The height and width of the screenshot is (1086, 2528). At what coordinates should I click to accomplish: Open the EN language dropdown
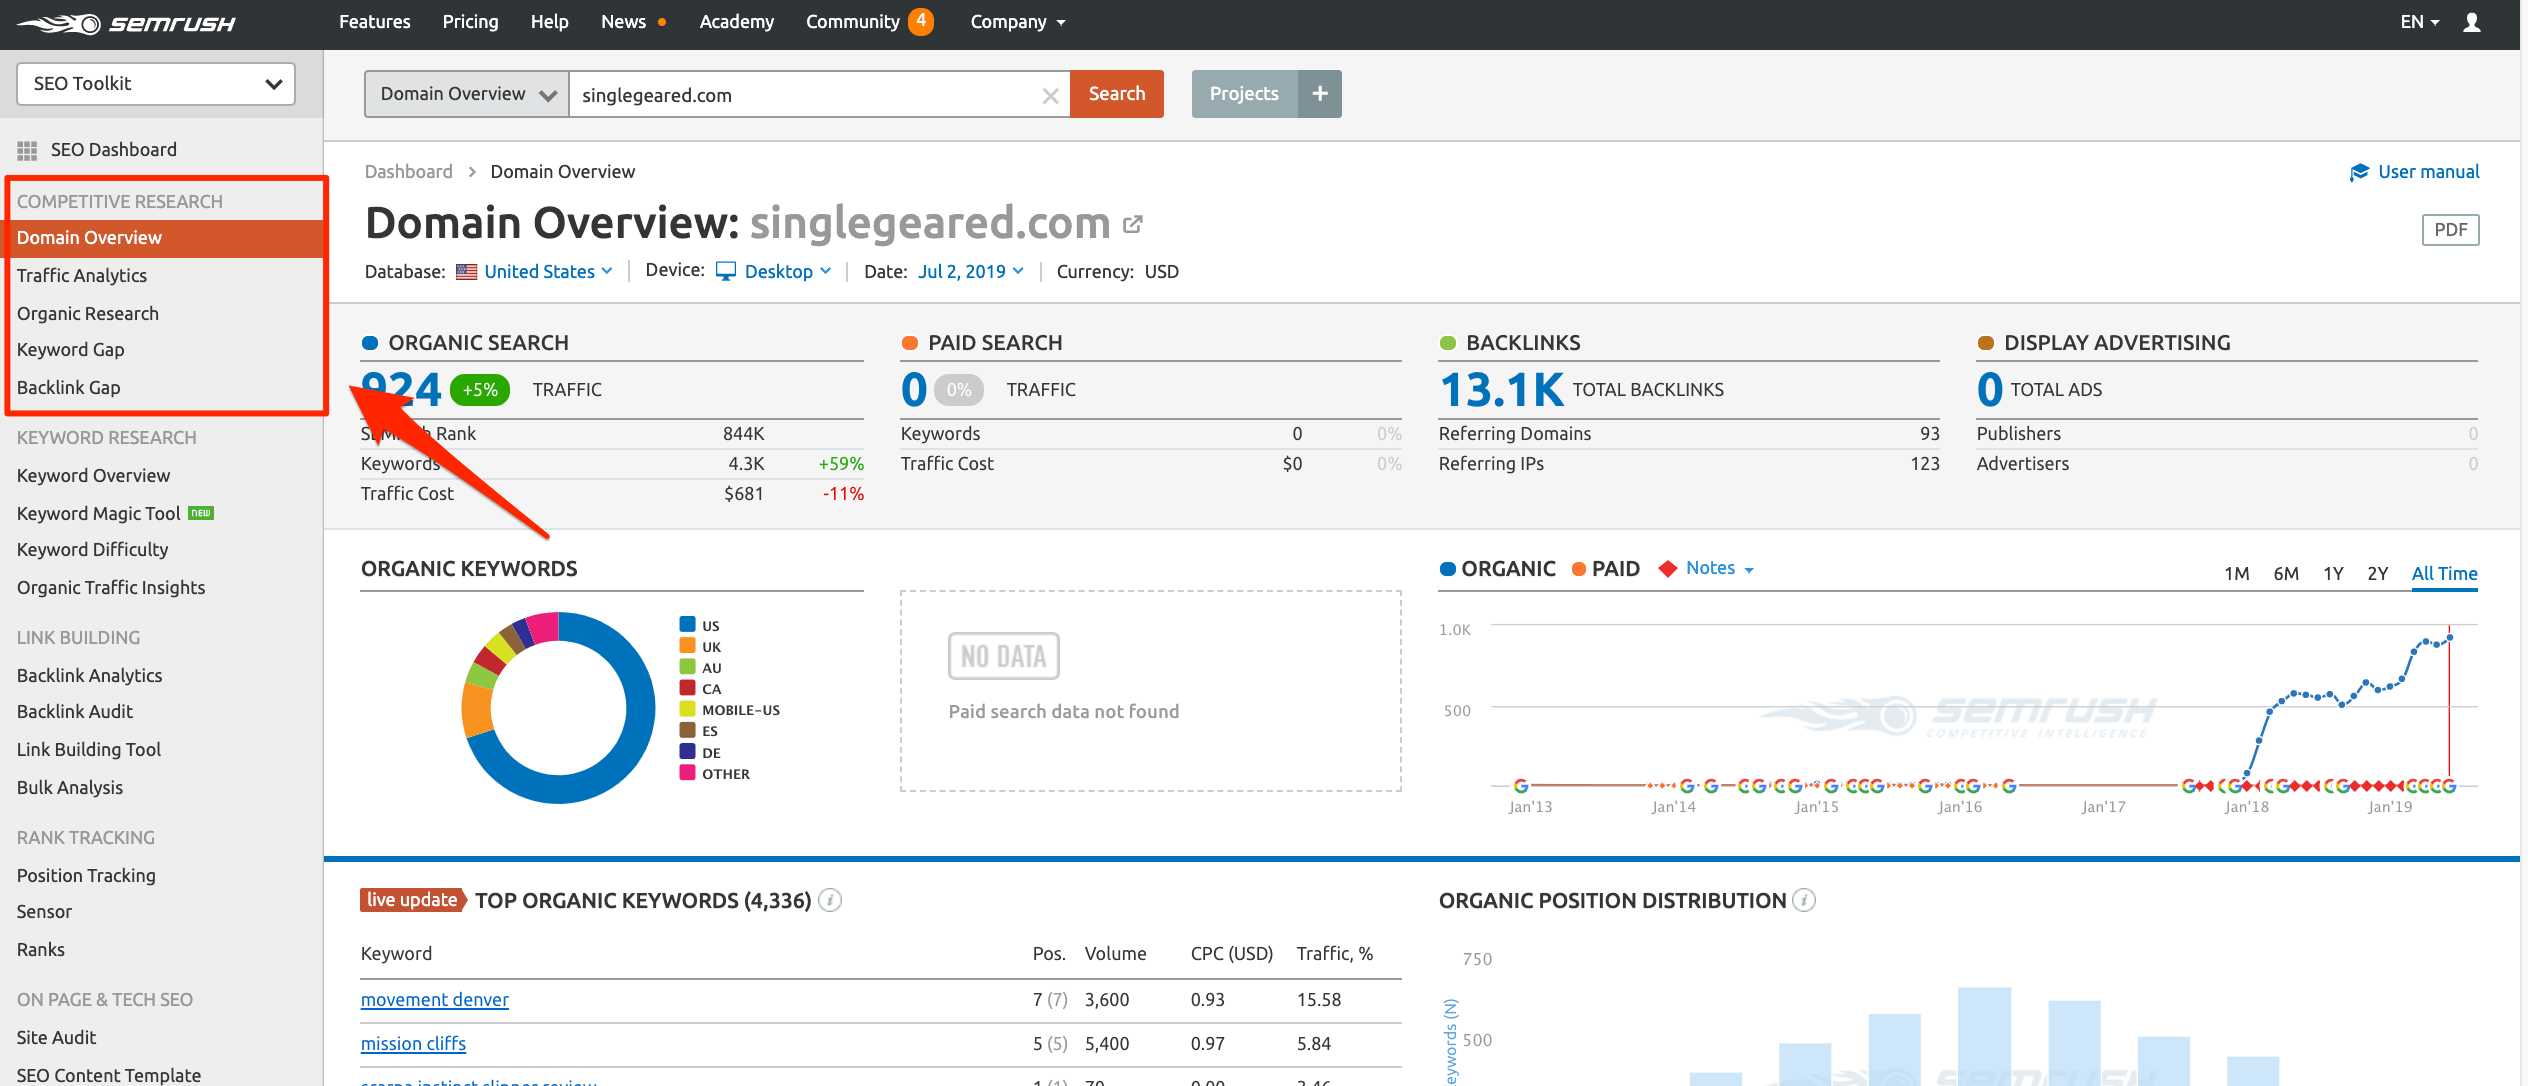2420,22
